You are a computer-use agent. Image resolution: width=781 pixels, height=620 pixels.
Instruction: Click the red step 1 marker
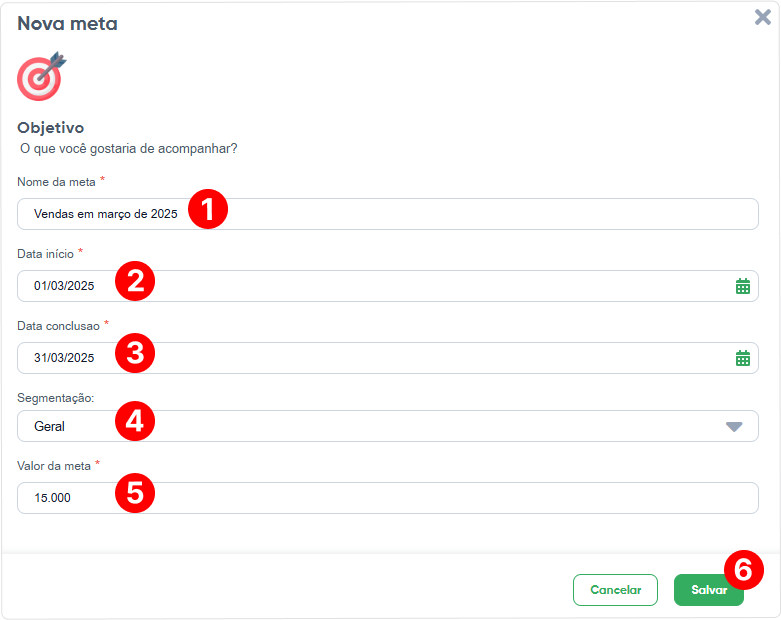coord(208,209)
